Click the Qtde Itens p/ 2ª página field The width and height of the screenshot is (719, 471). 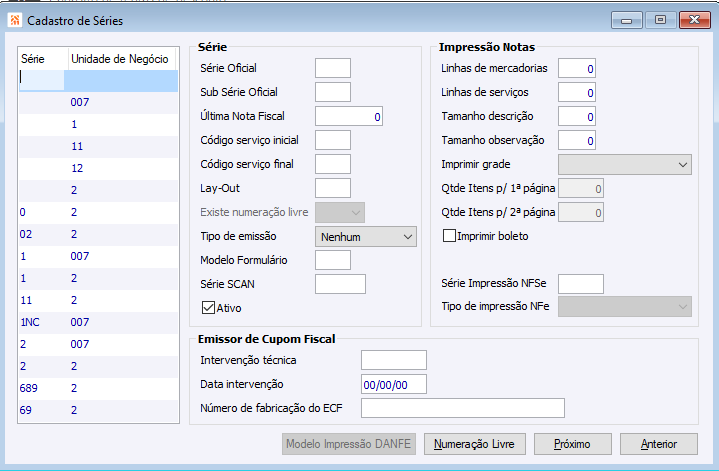pyautogui.click(x=581, y=212)
